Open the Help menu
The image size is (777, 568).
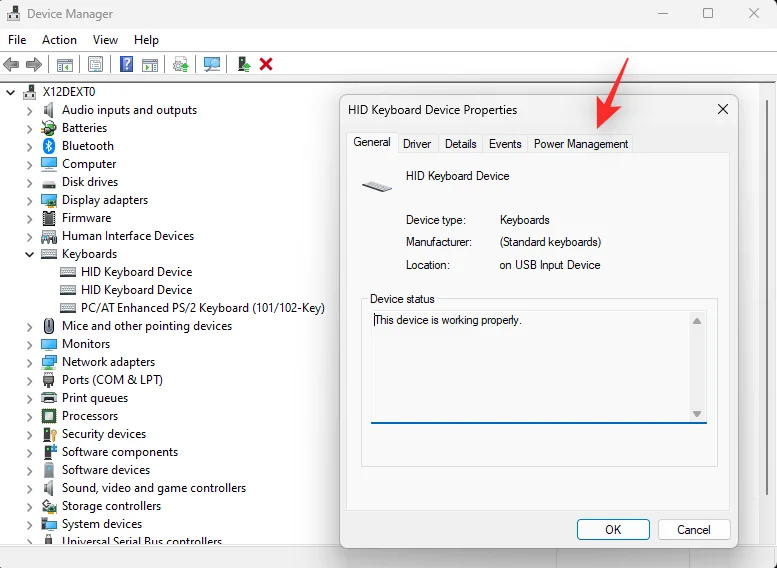tap(146, 40)
